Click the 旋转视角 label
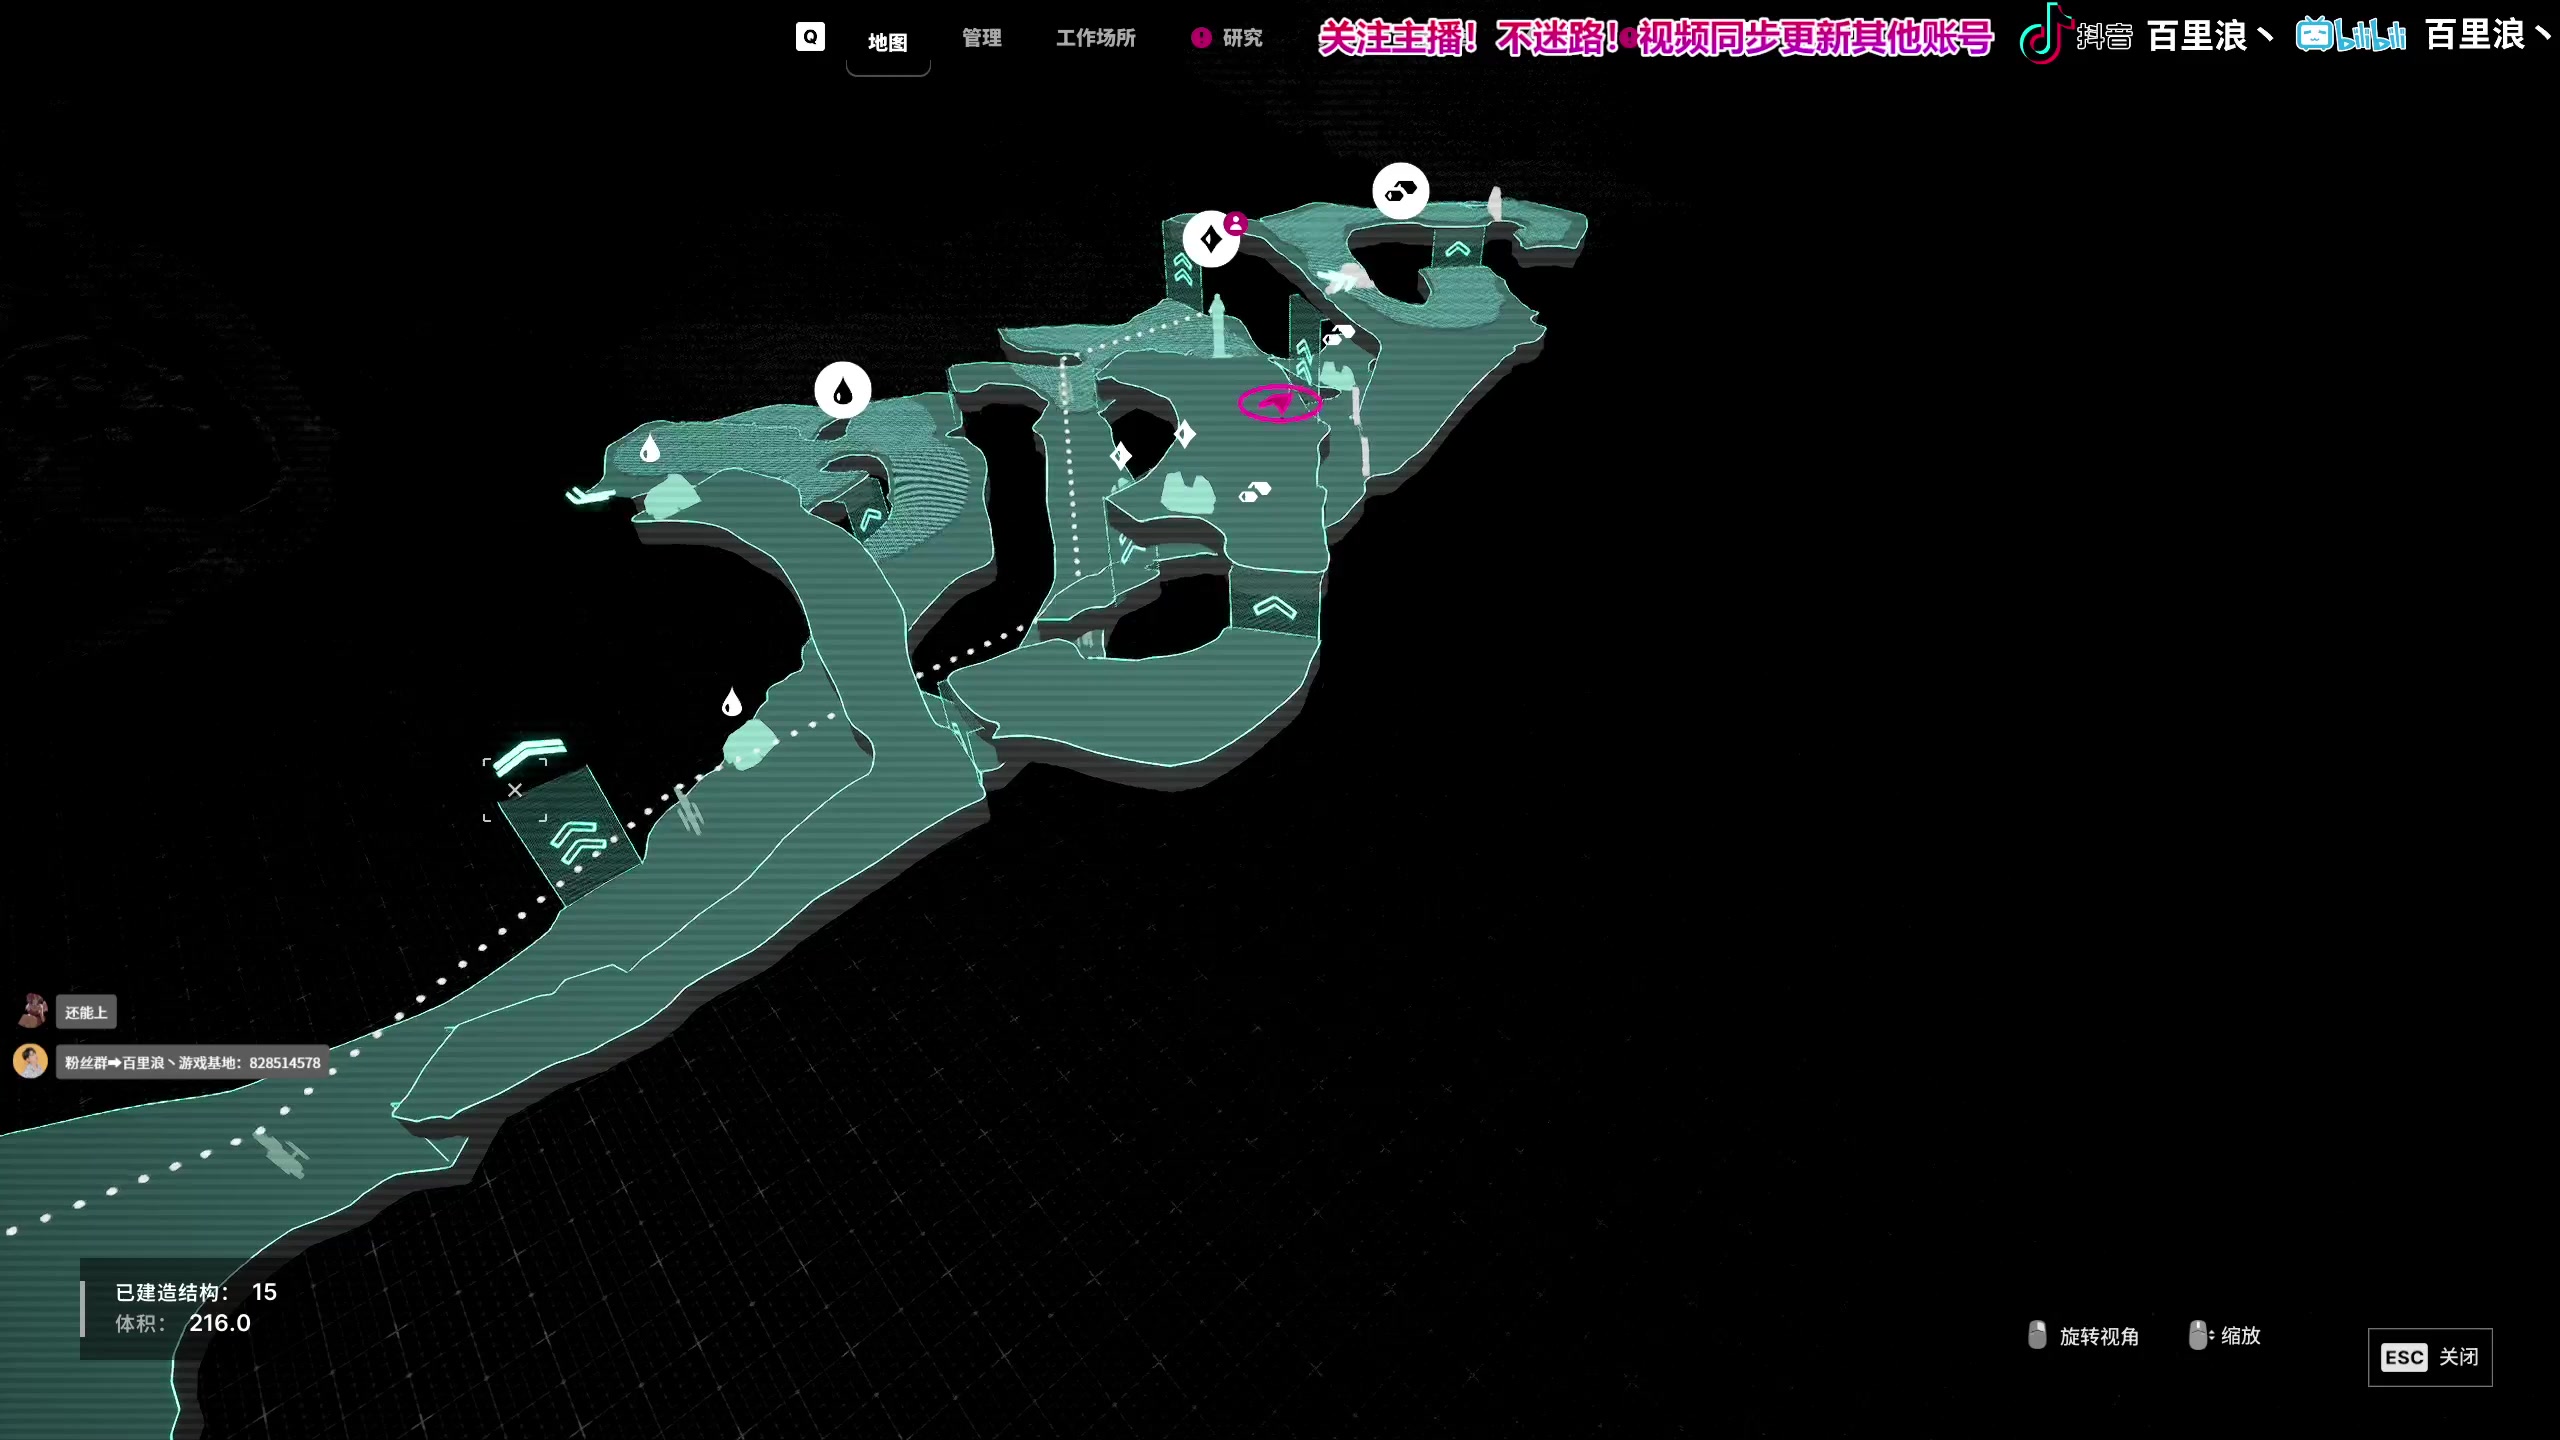Image resolution: width=2560 pixels, height=1440 pixels. coord(2099,1336)
